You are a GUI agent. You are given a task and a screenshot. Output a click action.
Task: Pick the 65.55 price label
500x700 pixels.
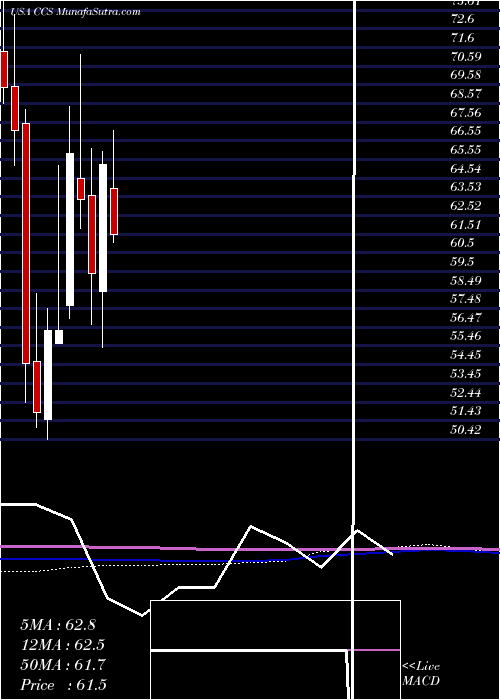466,150
